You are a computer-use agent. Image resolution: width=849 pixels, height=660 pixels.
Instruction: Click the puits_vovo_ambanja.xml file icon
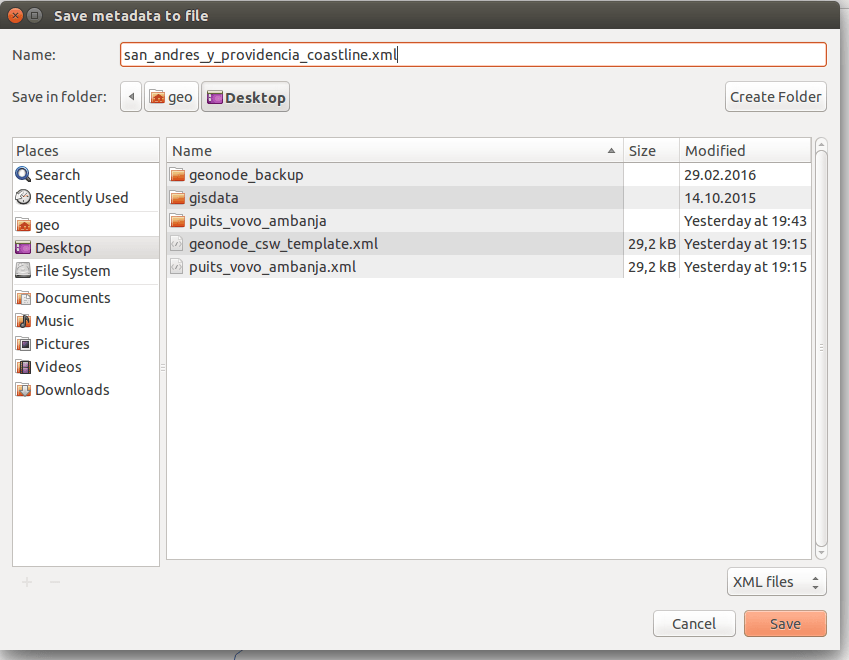pyautogui.click(x=177, y=266)
